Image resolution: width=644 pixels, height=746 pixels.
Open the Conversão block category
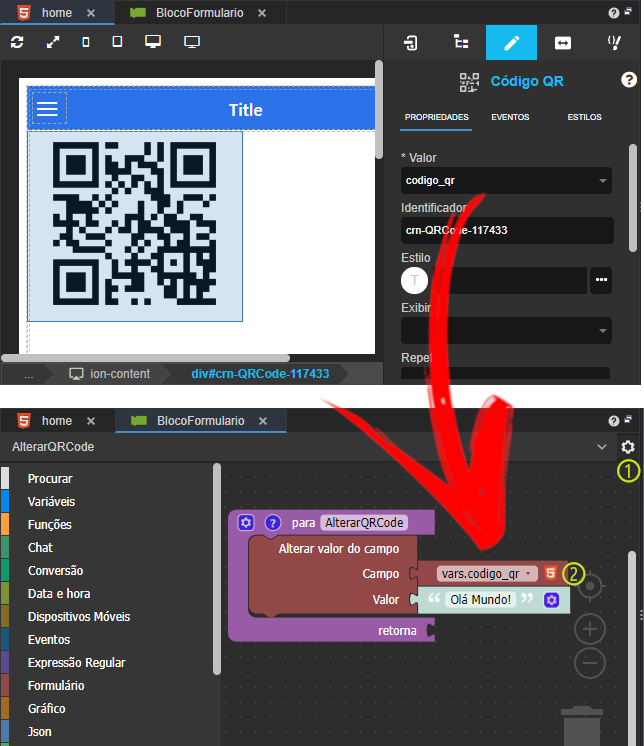(x=55, y=570)
